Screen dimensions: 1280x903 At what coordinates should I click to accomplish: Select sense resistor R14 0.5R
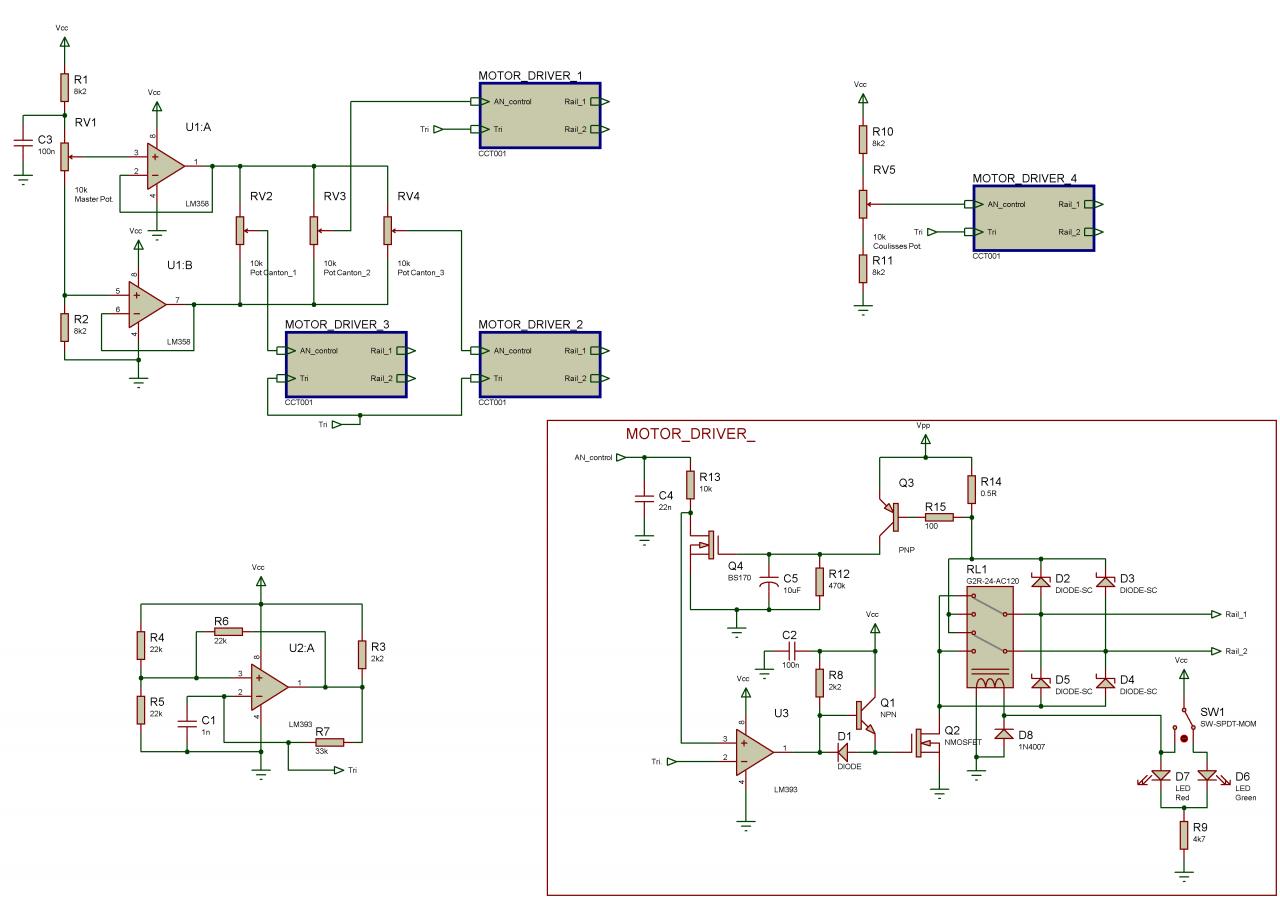pyautogui.click(x=971, y=488)
